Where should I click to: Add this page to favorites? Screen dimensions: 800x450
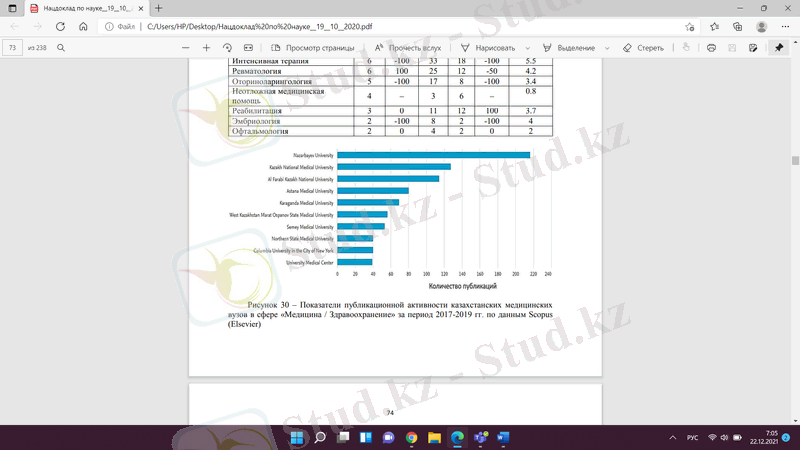690,26
